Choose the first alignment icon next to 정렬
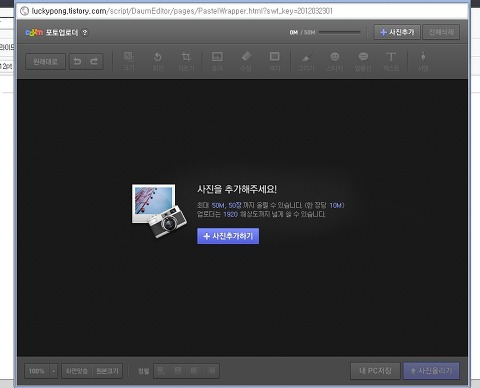The height and width of the screenshot is (388, 480). (x=161, y=370)
